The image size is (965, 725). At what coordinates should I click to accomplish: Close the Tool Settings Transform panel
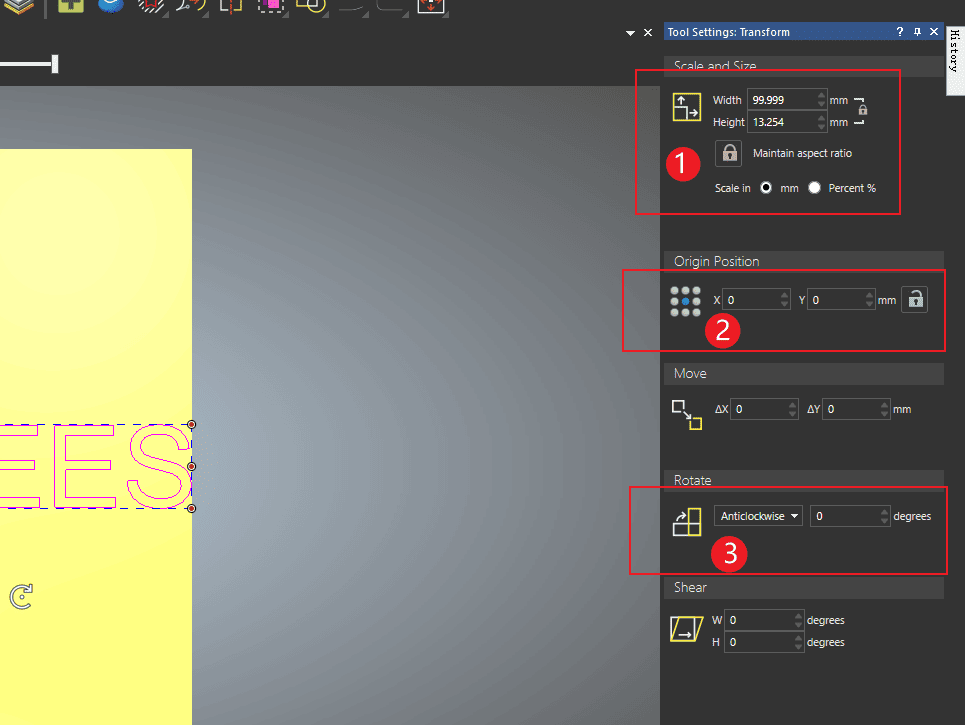pos(934,32)
